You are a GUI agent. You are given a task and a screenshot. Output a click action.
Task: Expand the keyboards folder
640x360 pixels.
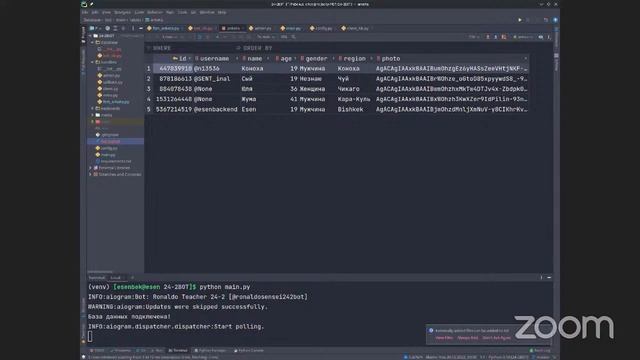point(93,108)
